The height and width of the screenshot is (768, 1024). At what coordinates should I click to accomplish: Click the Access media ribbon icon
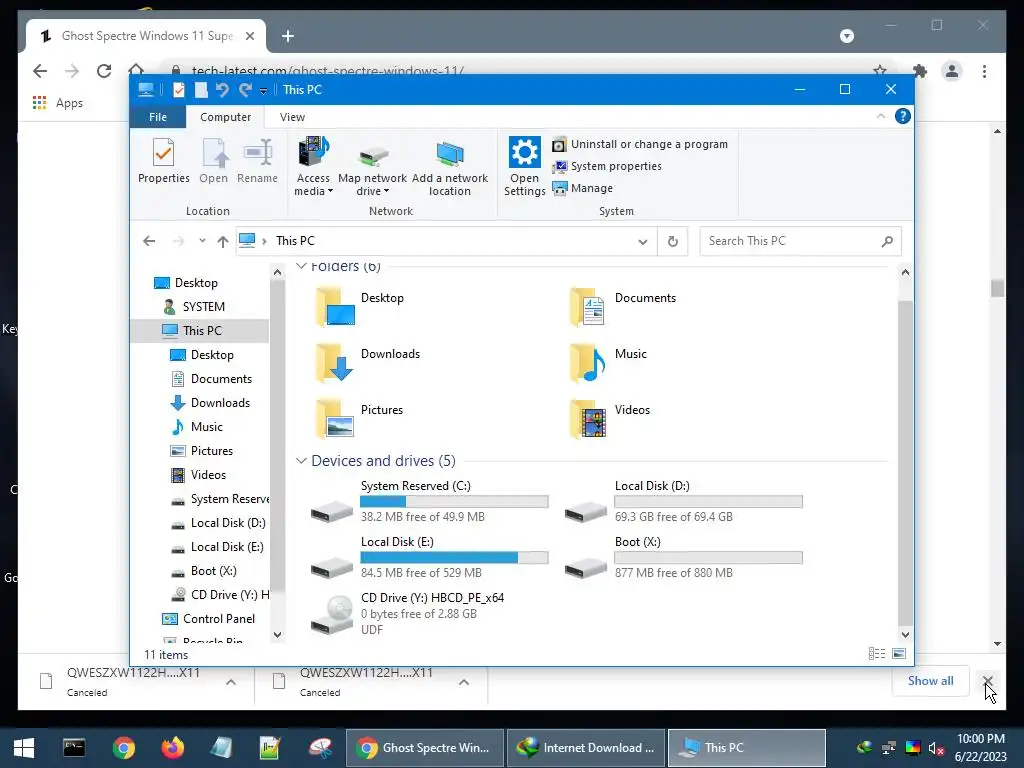[313, 166]
